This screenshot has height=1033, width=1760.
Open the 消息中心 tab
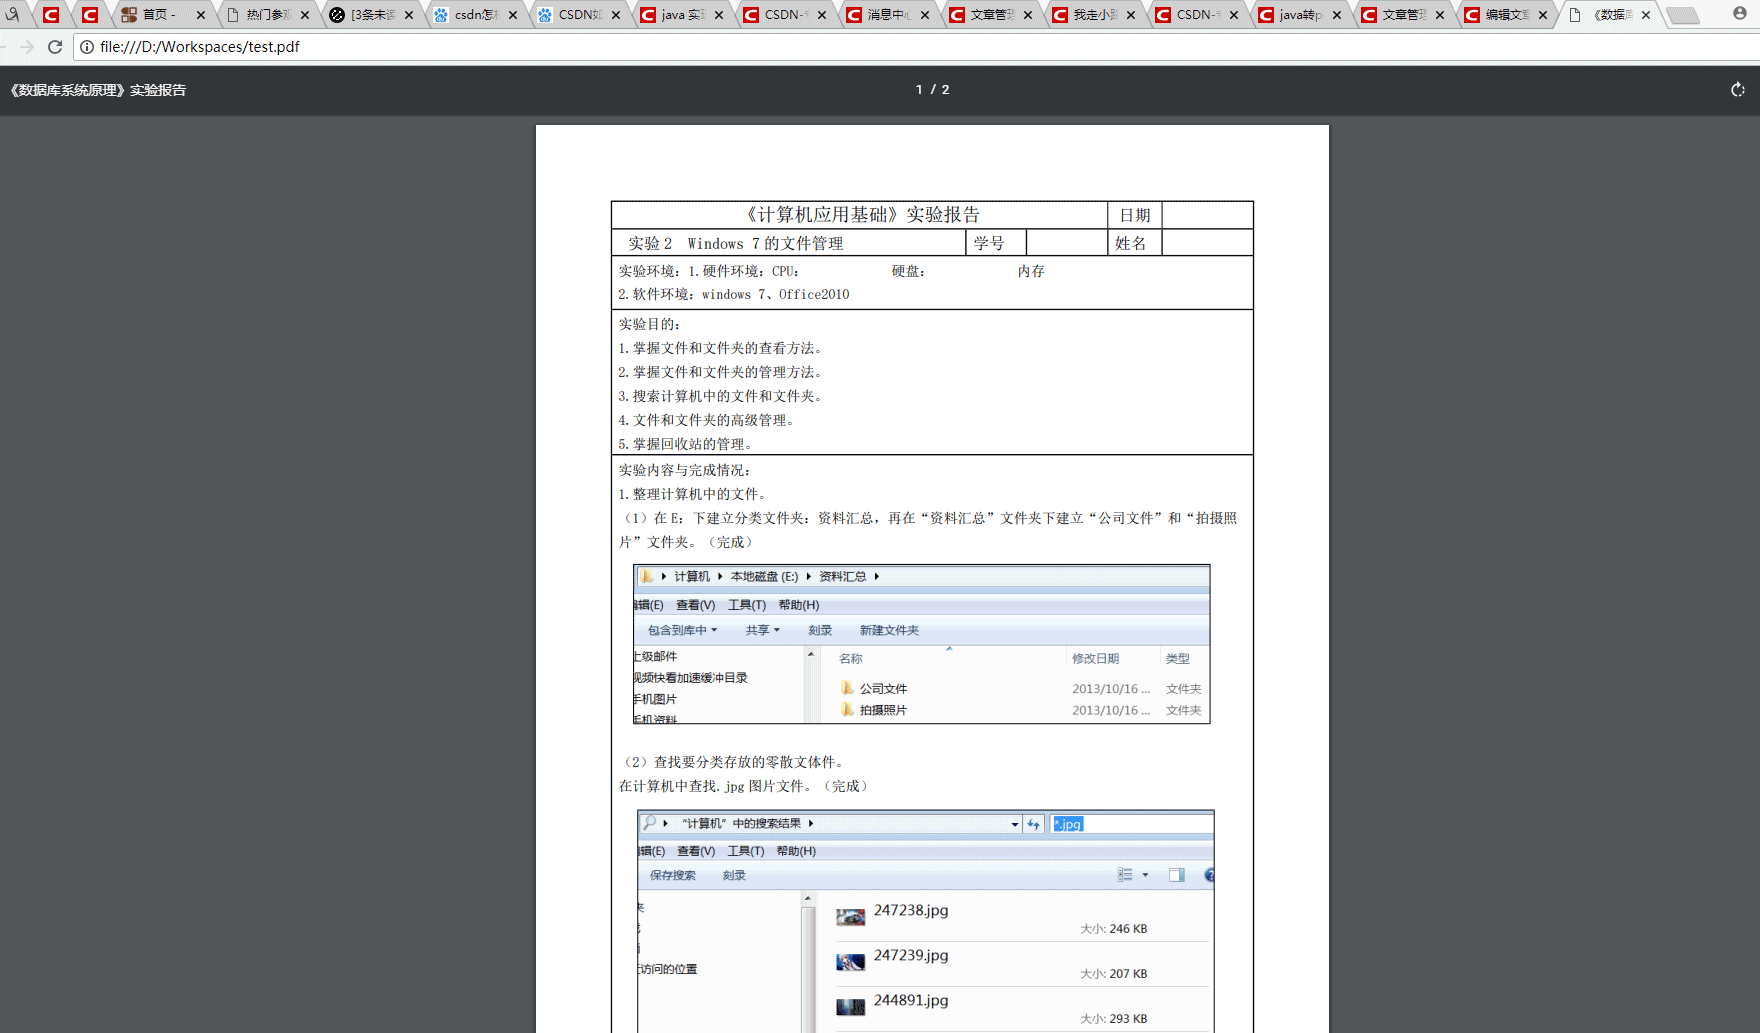coord(886,15)
